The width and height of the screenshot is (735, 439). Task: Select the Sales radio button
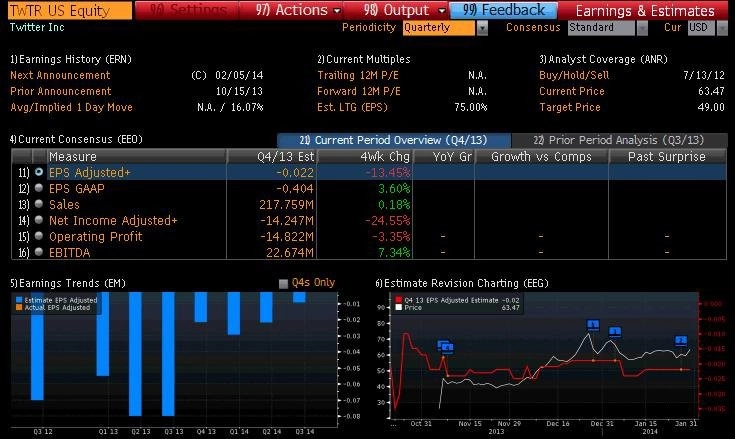(39, 204)
